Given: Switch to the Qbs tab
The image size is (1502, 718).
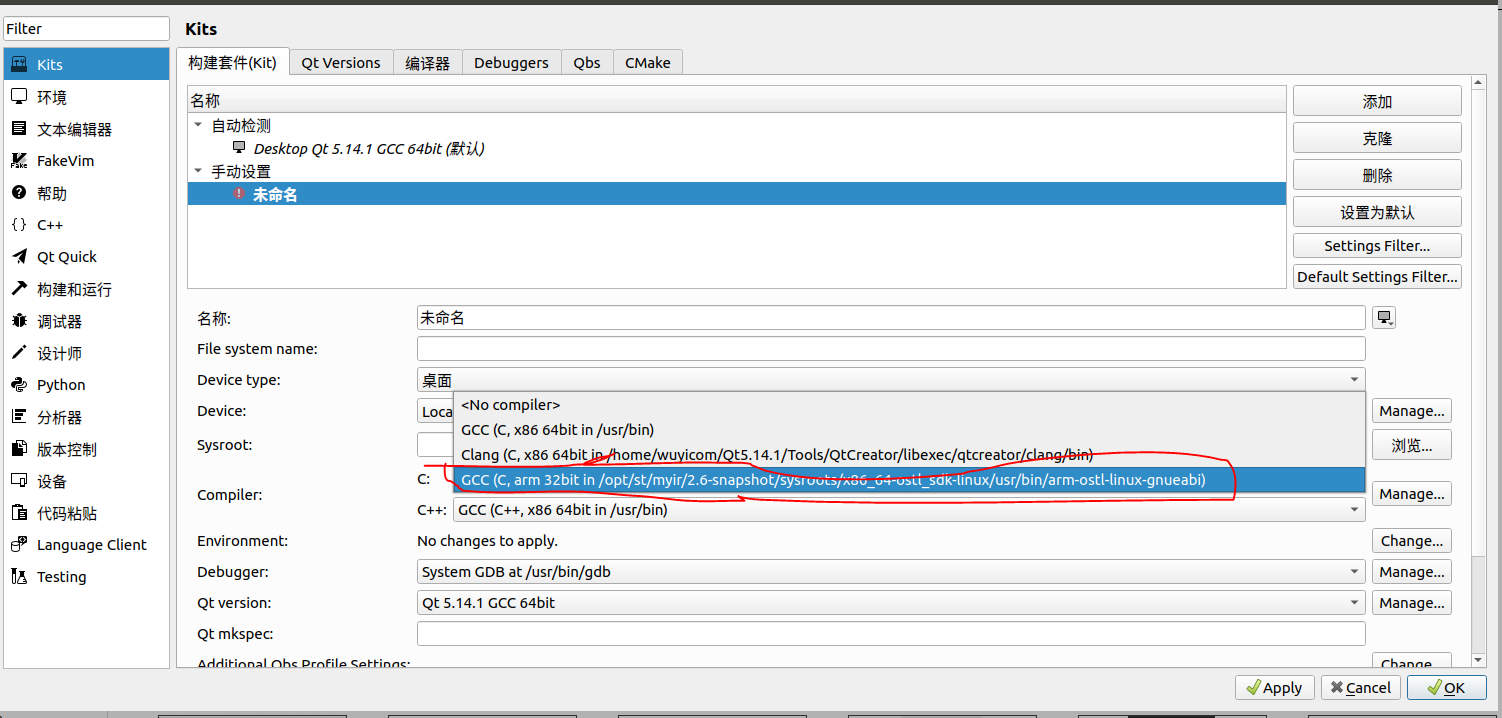Looking at the screenshot, I should (x=587, y=62).
